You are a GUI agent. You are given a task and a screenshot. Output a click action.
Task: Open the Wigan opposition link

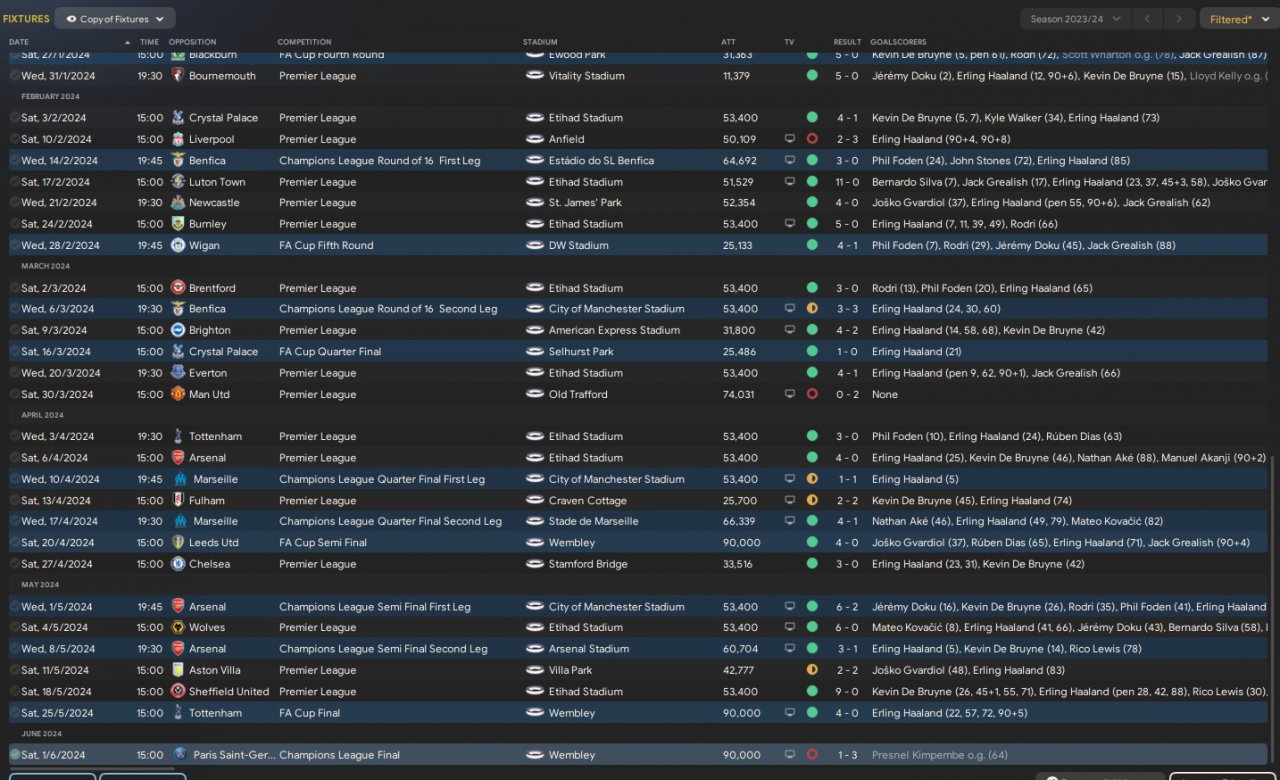pyautogui.click(x=203, y=245)
